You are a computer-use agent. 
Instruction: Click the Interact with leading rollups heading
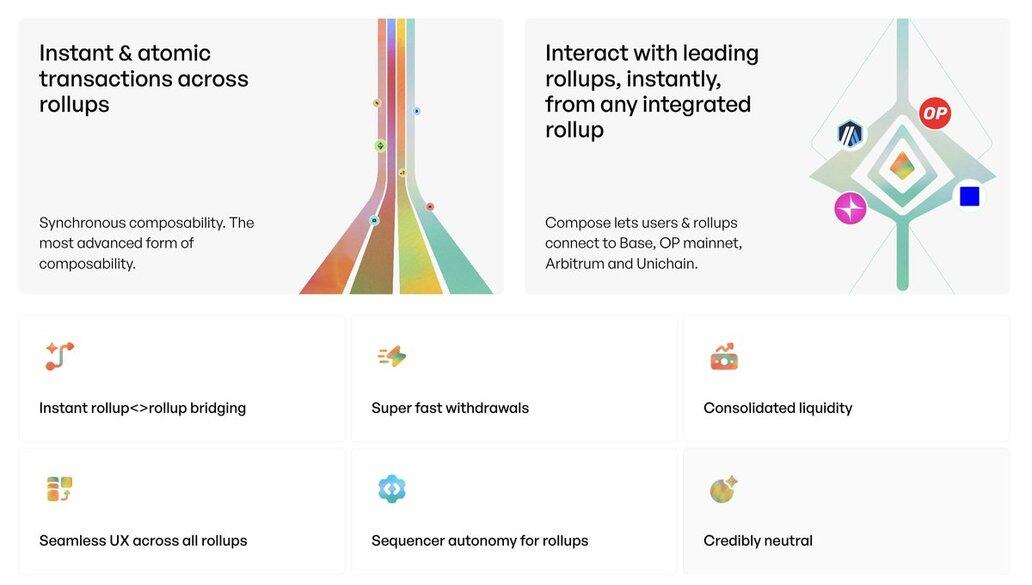652,91
